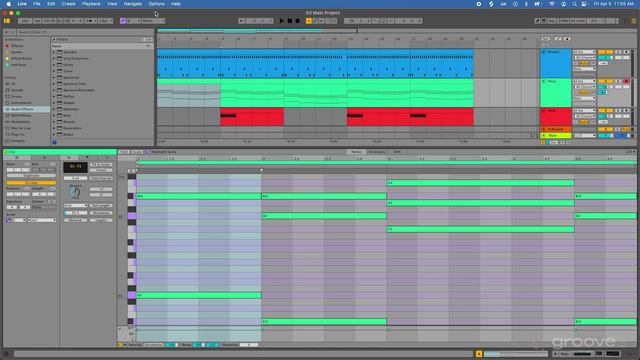This screenshot has width=640, height=360.
Task: Open the MIDI Effects category in sidebar
Action: coord(21,116)
